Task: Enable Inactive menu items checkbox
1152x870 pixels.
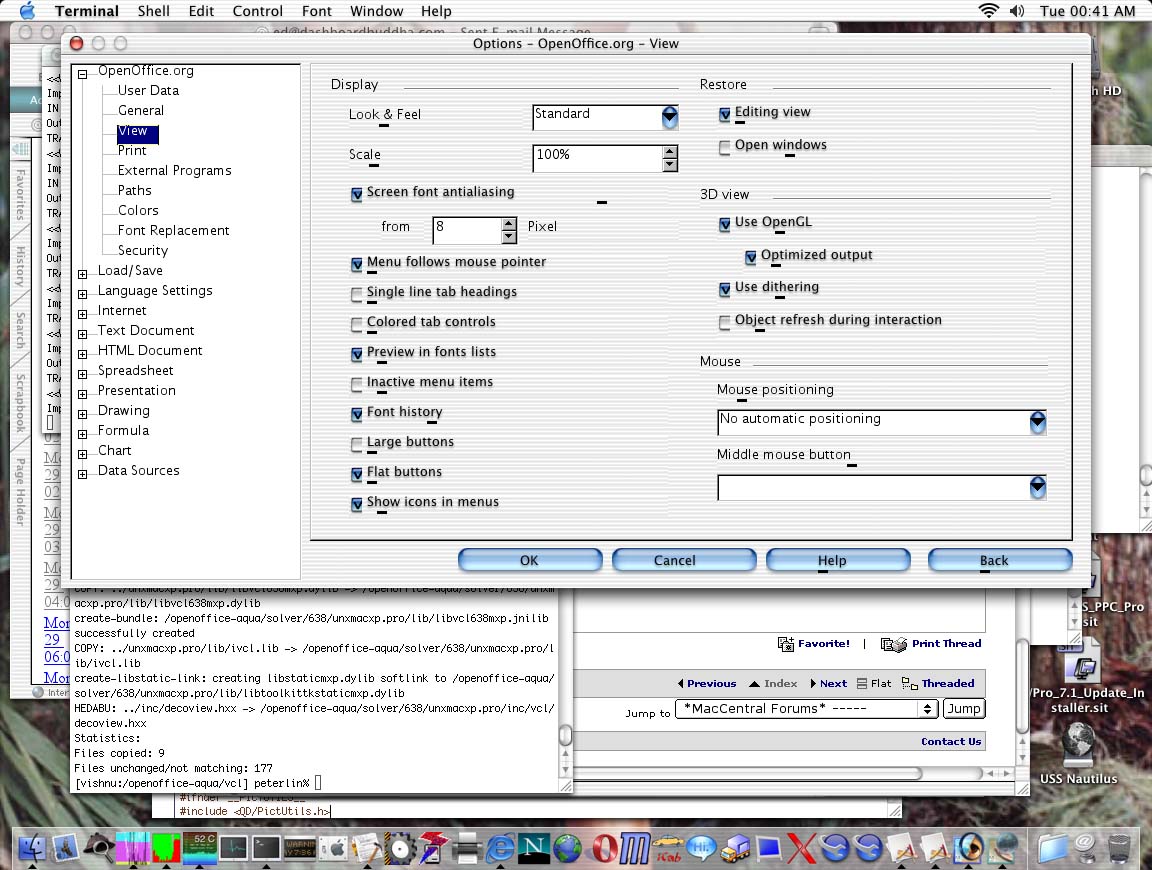Action: point(357,384)
